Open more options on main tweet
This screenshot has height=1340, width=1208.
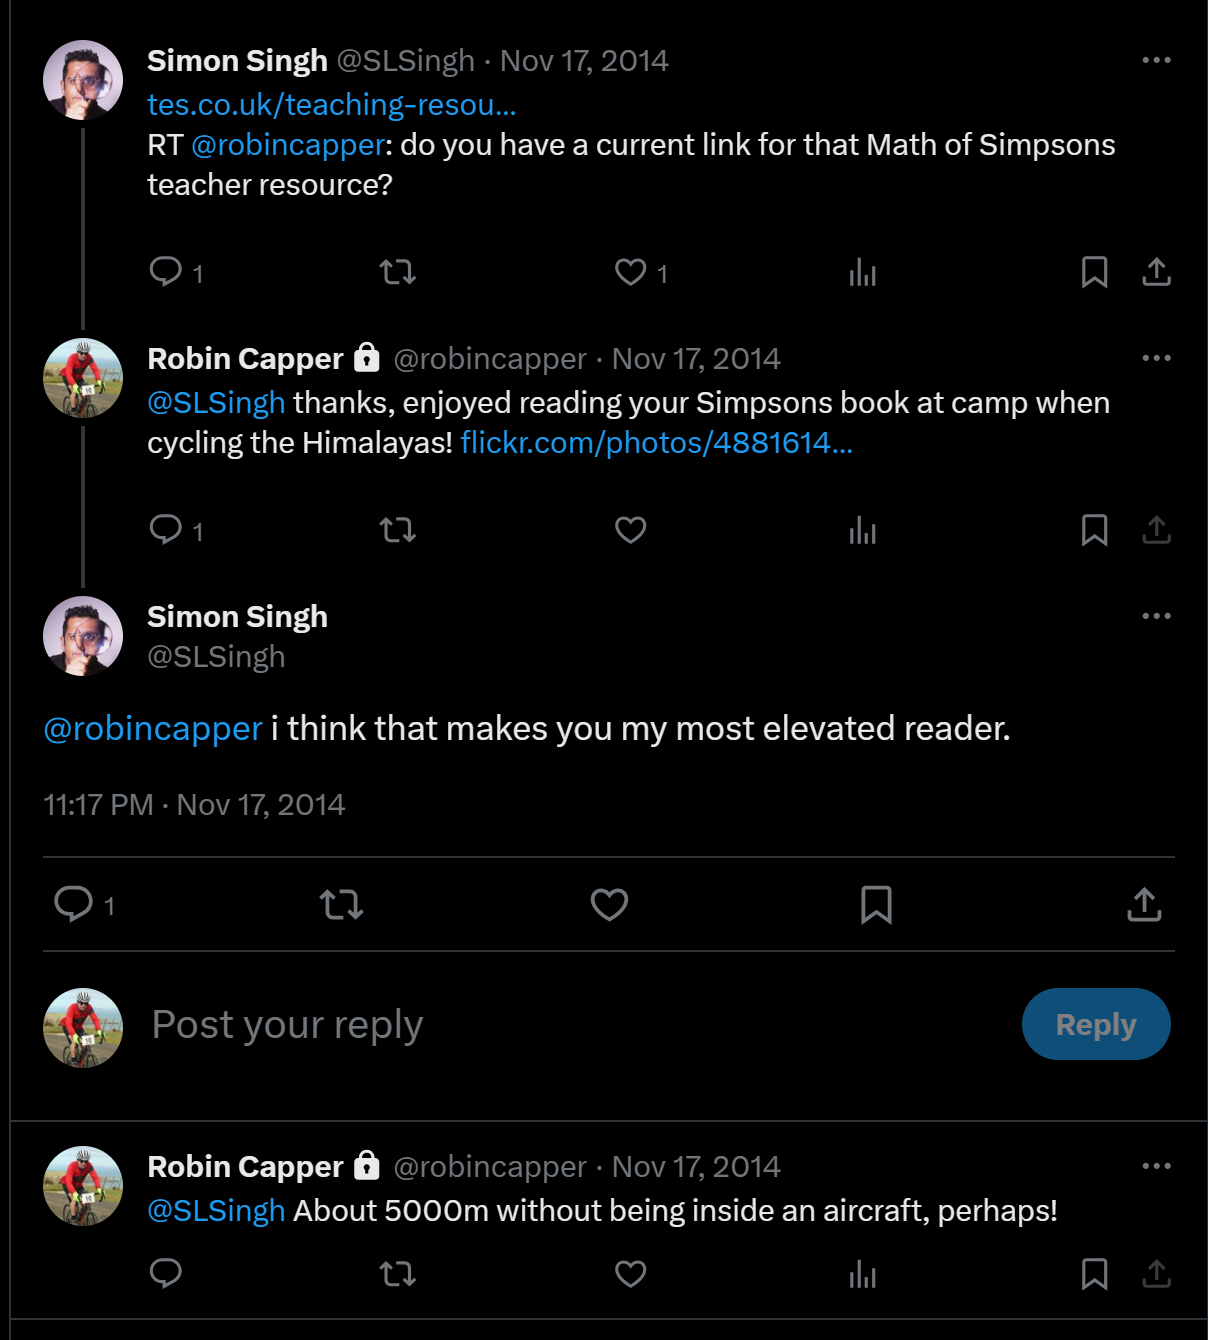1156,616
